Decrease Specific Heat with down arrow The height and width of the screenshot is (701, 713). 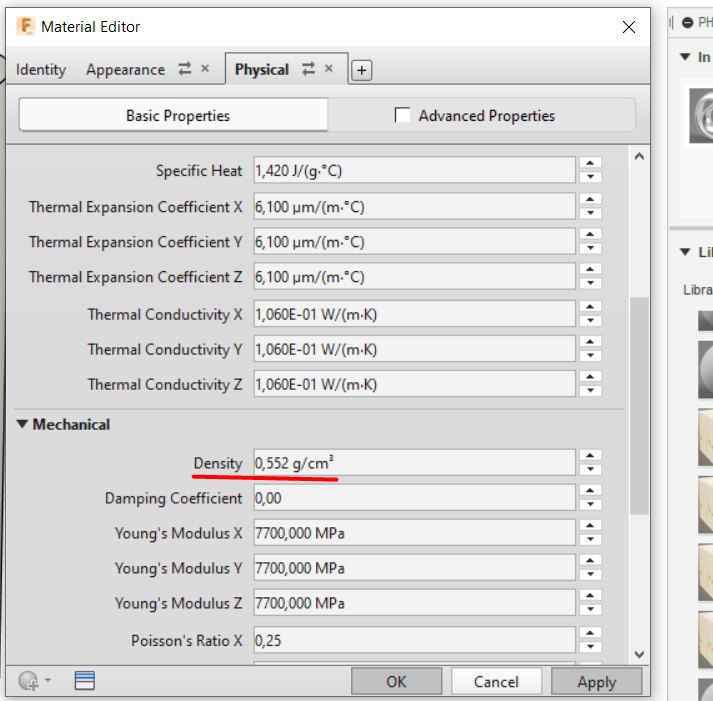(590, 177)
